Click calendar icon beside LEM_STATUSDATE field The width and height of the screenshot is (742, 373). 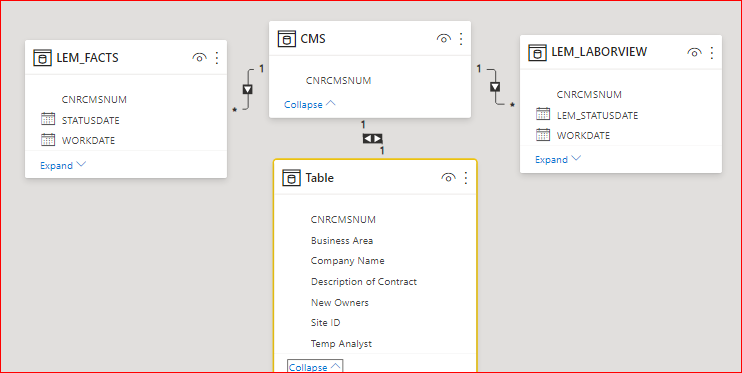tap(543, 114)
